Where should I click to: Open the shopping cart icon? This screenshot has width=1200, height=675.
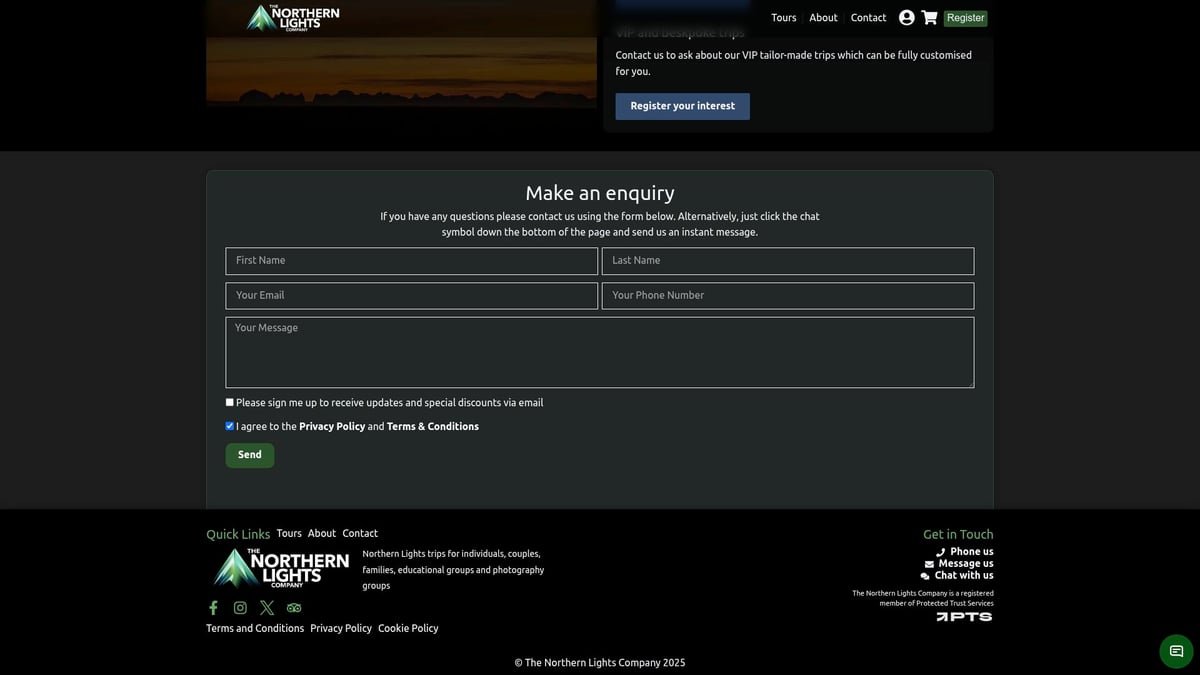(x=929, y=18)
